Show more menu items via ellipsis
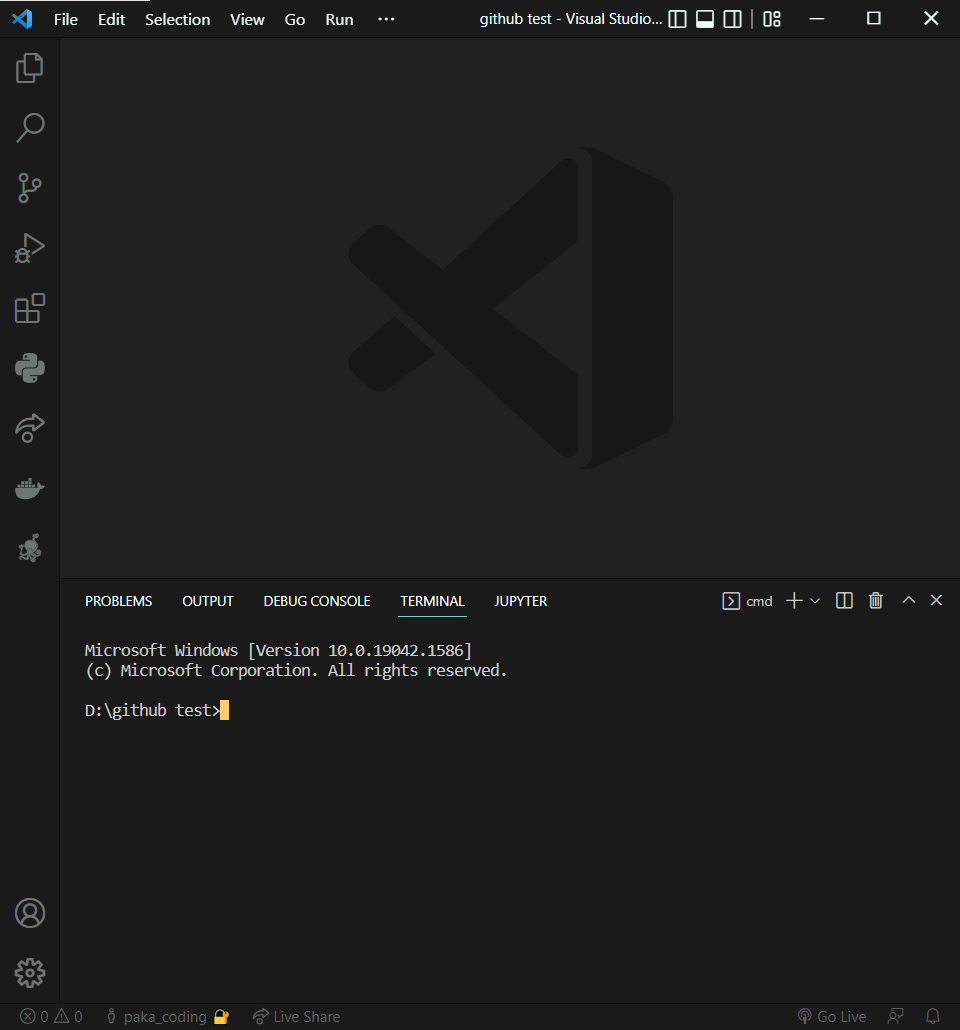This screenshot has height=1030, width=960. [x=386, y=19]
